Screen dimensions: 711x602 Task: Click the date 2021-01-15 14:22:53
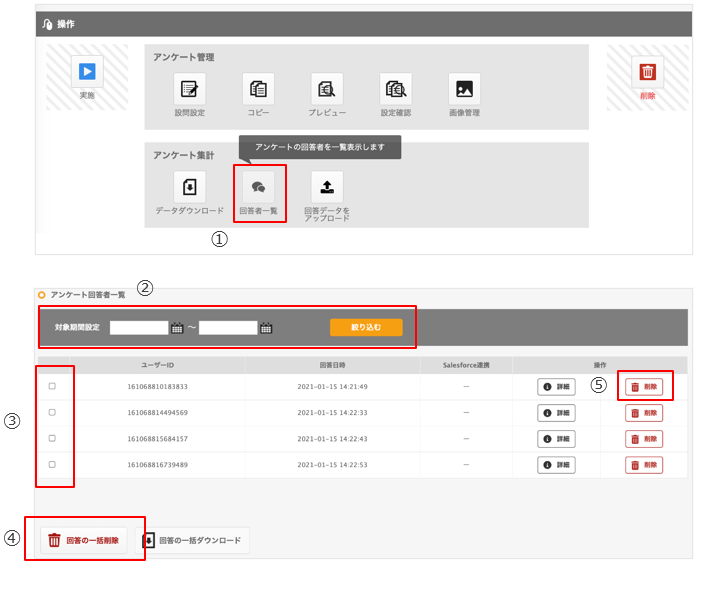(x=332, y=465)
